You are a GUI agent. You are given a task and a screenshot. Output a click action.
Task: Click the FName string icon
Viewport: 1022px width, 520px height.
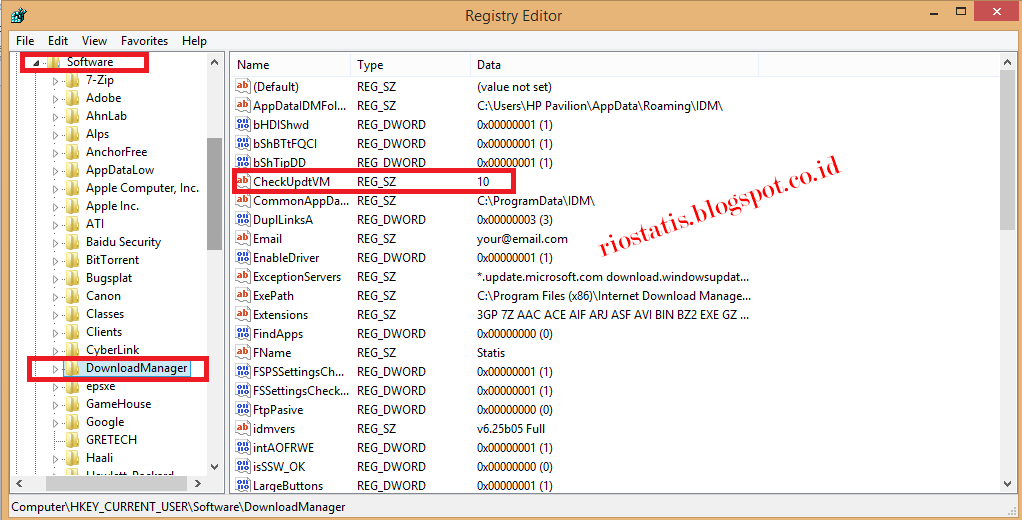pyautogui.click(x=242, y=353)
